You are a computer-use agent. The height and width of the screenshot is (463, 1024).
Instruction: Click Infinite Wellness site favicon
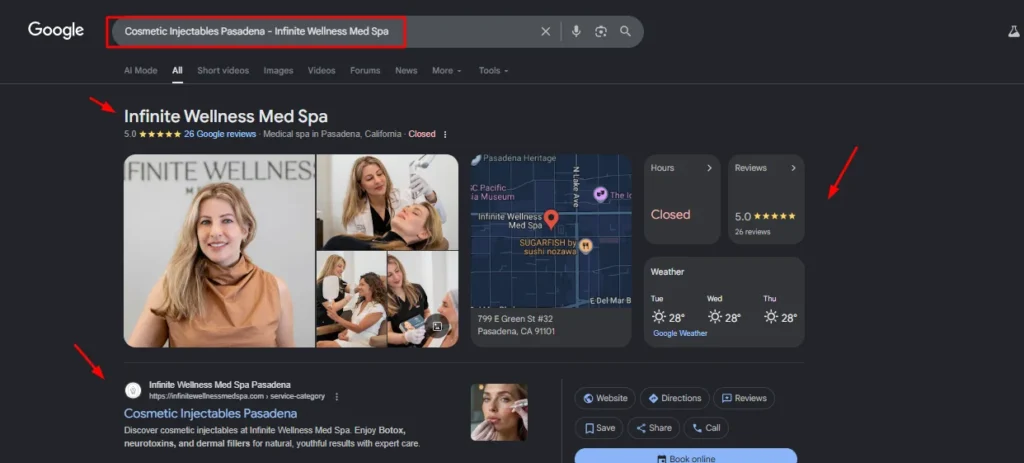pos(133,391)
